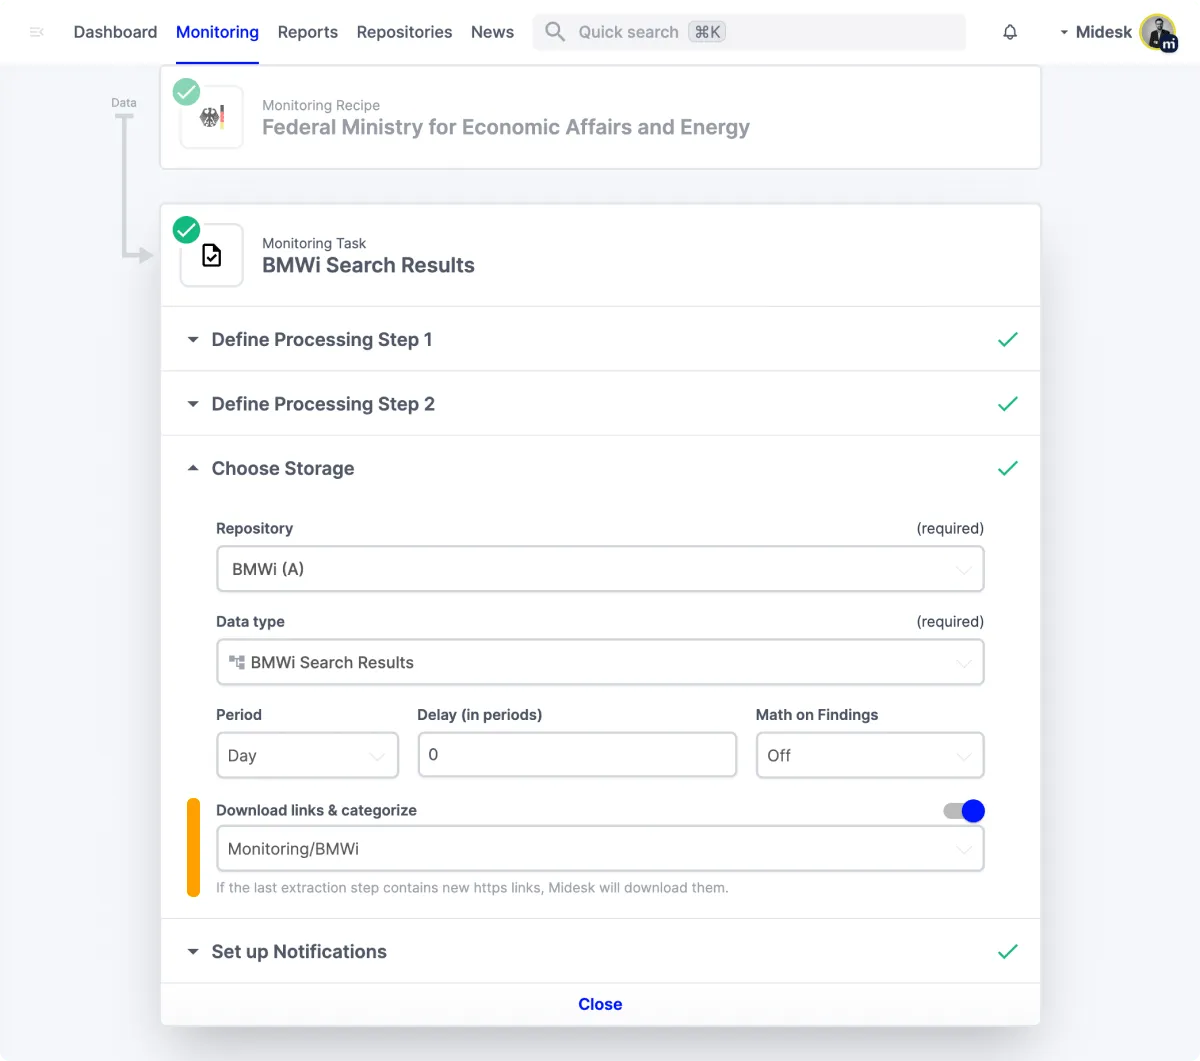Click the Midesk account name
Image resolution: width=1200 pixels, height=1061 pixels.
tap(1103, 32)
